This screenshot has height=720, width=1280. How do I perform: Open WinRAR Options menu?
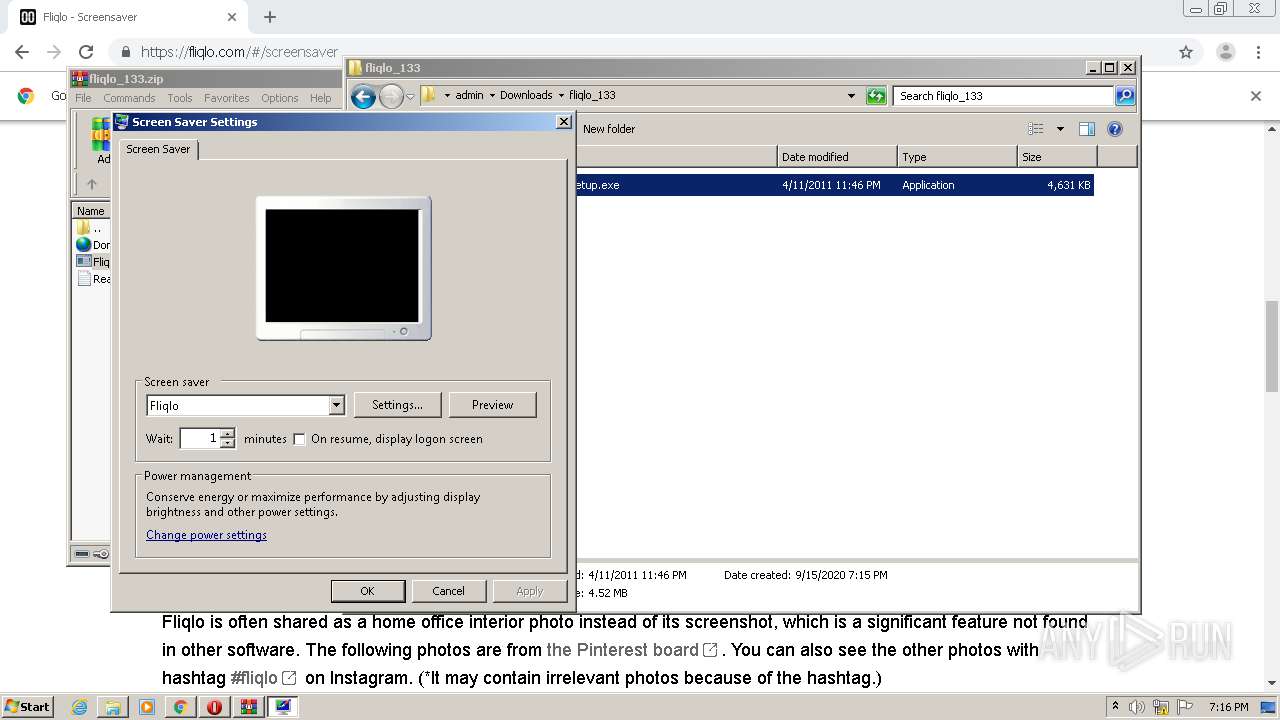[280, 98]
